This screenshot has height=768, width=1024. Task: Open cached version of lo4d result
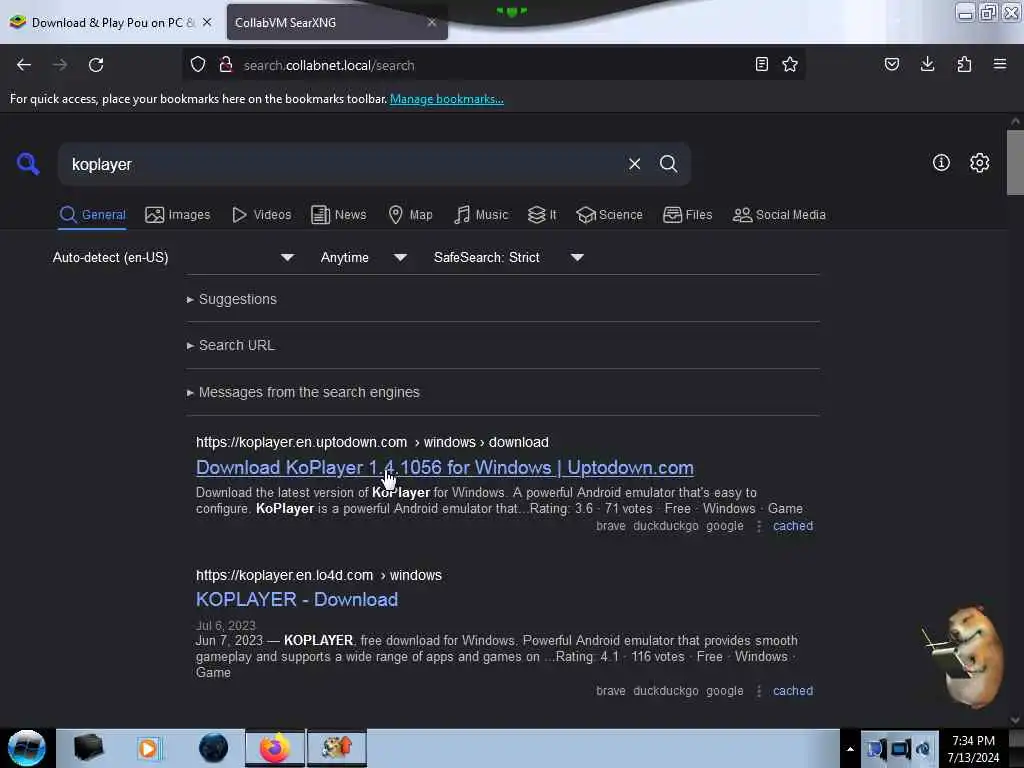pos(793,691)
